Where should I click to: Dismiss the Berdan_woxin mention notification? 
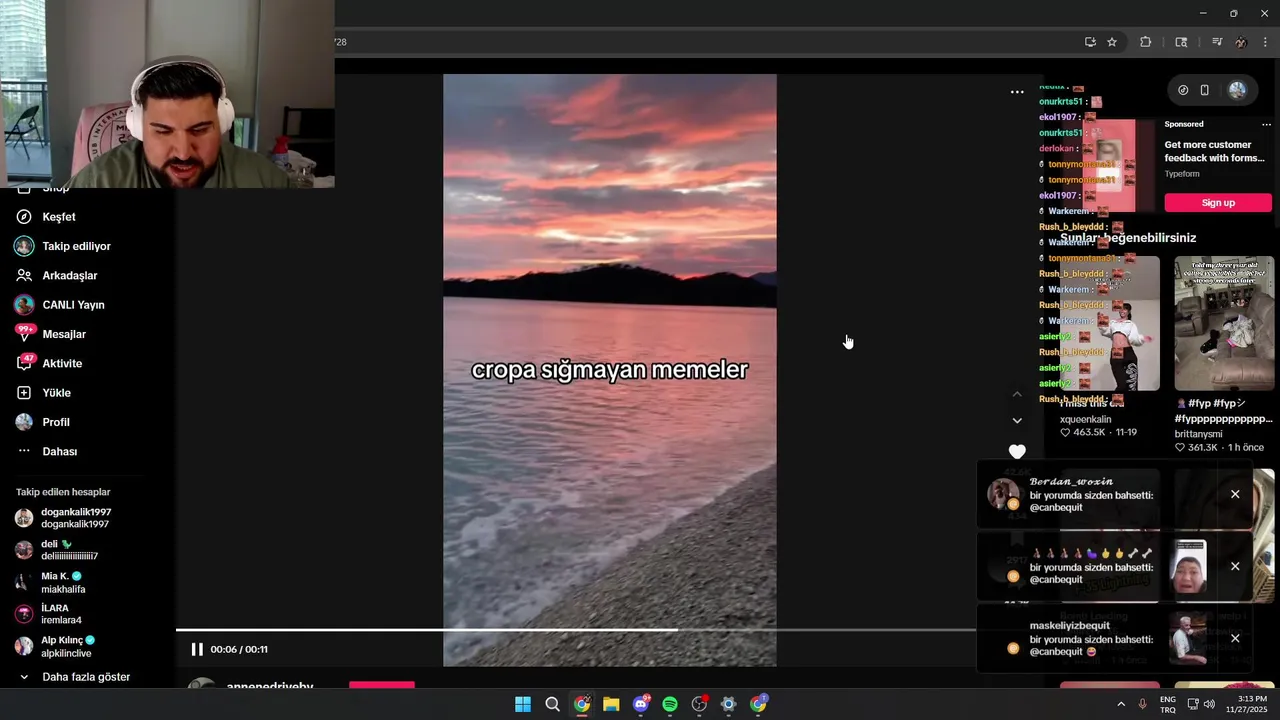[x=1235, y=494]
